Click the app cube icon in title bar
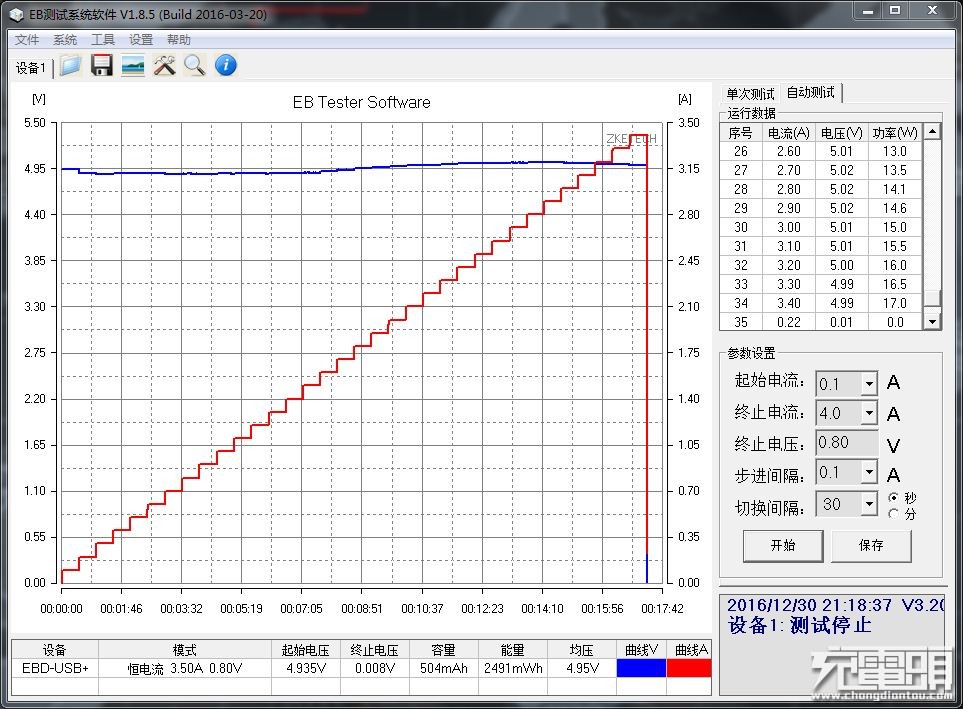Screen dimensions: 963x709 pos(15,12)
